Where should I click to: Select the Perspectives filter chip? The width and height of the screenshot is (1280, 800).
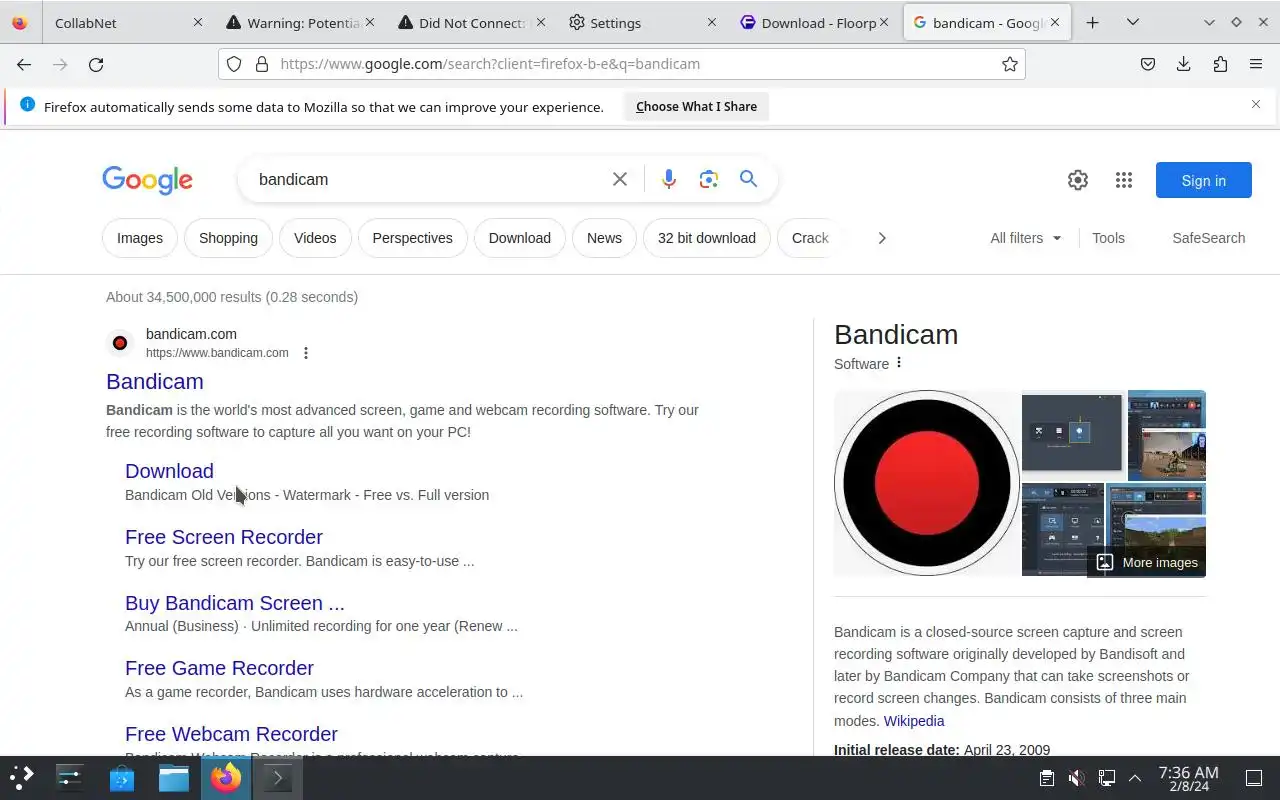pos(412,238)
